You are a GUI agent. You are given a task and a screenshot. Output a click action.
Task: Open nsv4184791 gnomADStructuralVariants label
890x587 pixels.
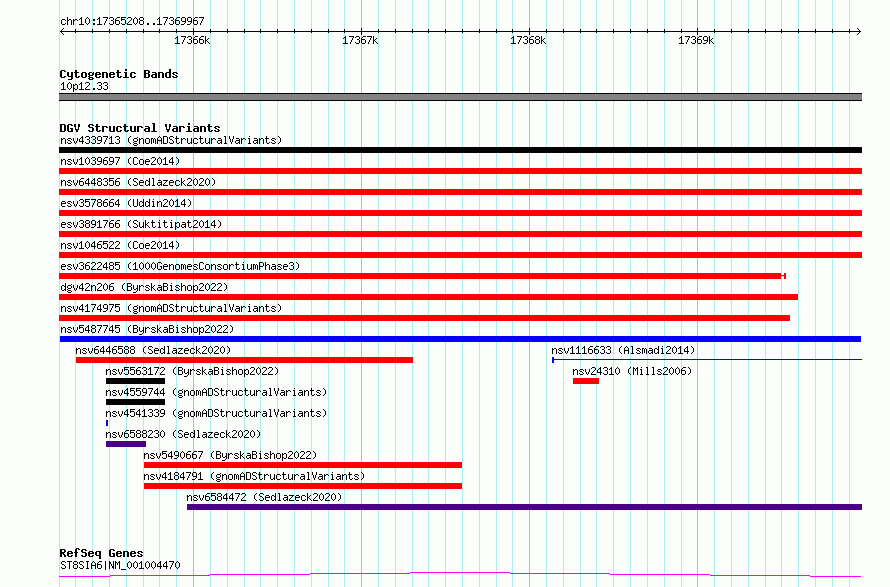pyautogui.click(x=254, y=476)
